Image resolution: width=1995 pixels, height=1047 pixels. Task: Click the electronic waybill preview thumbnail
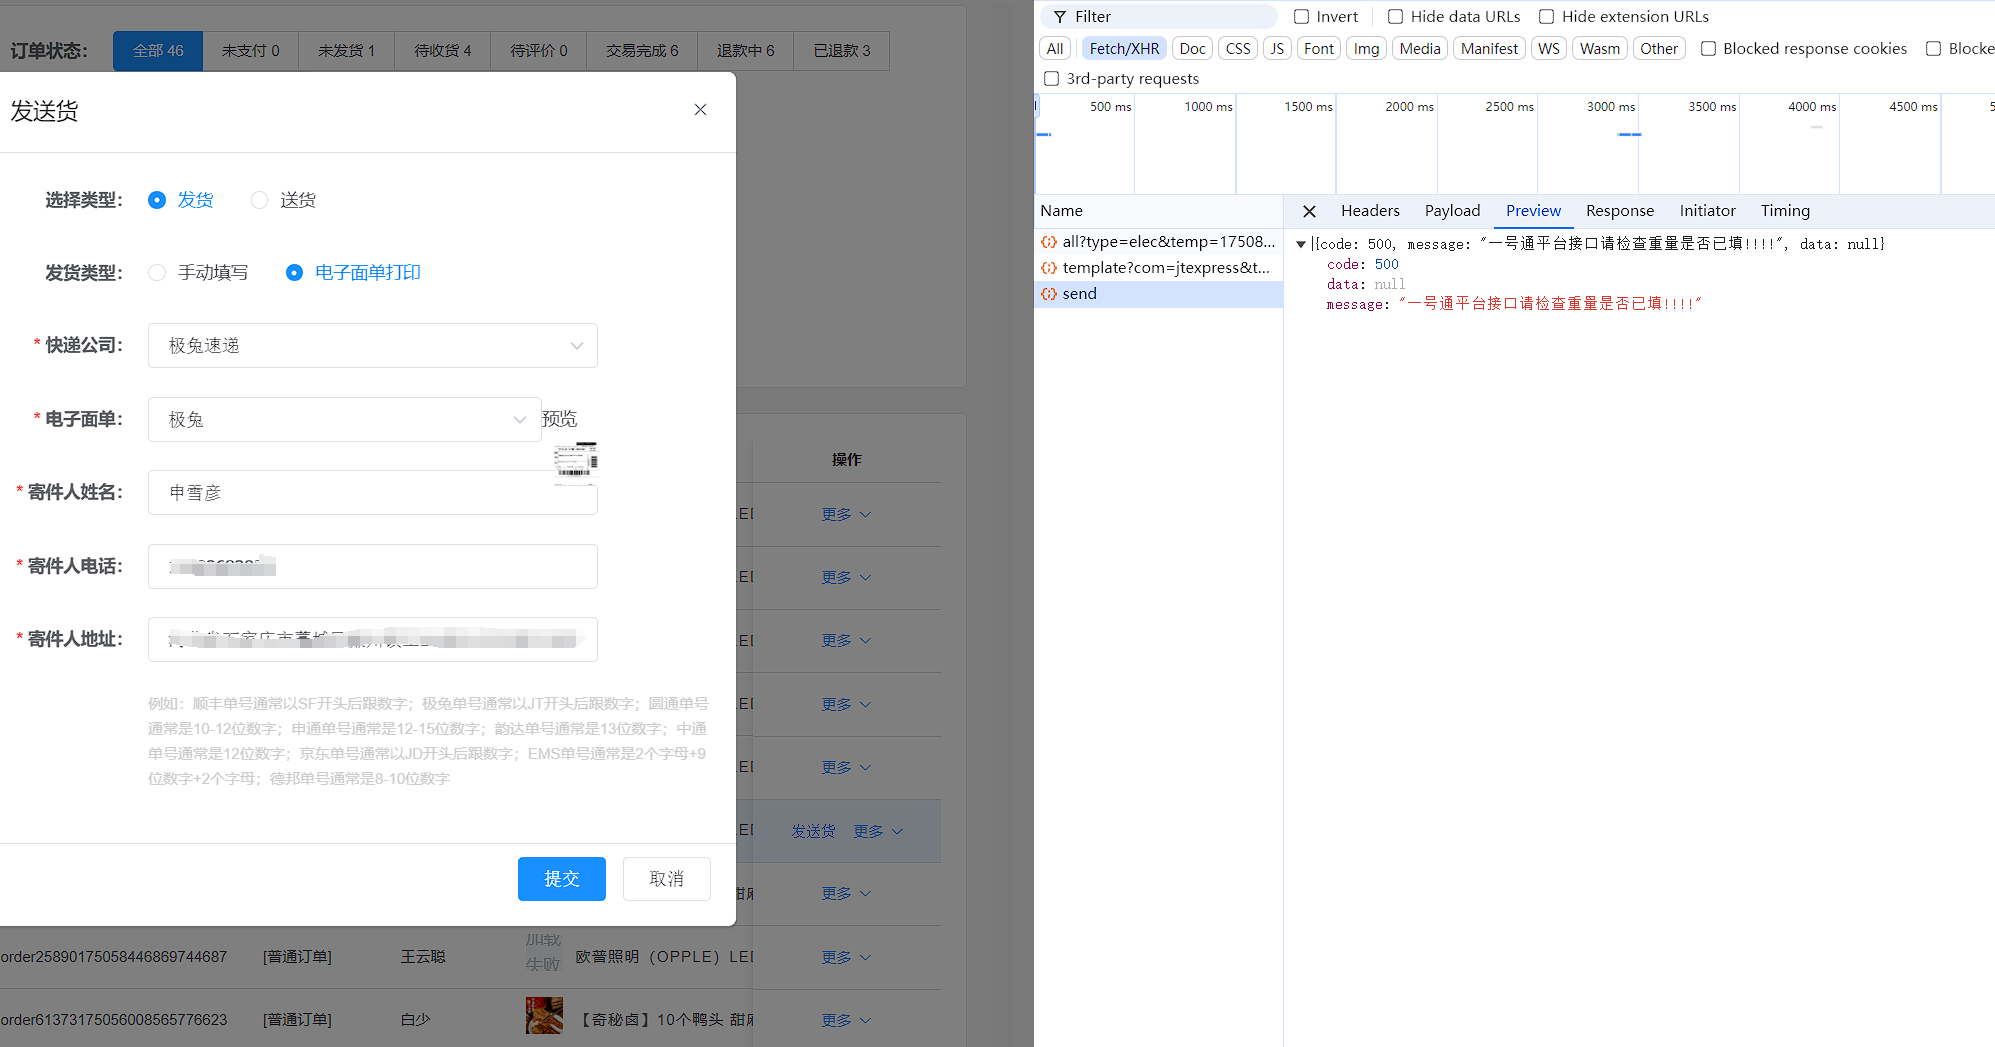[576, 462]
